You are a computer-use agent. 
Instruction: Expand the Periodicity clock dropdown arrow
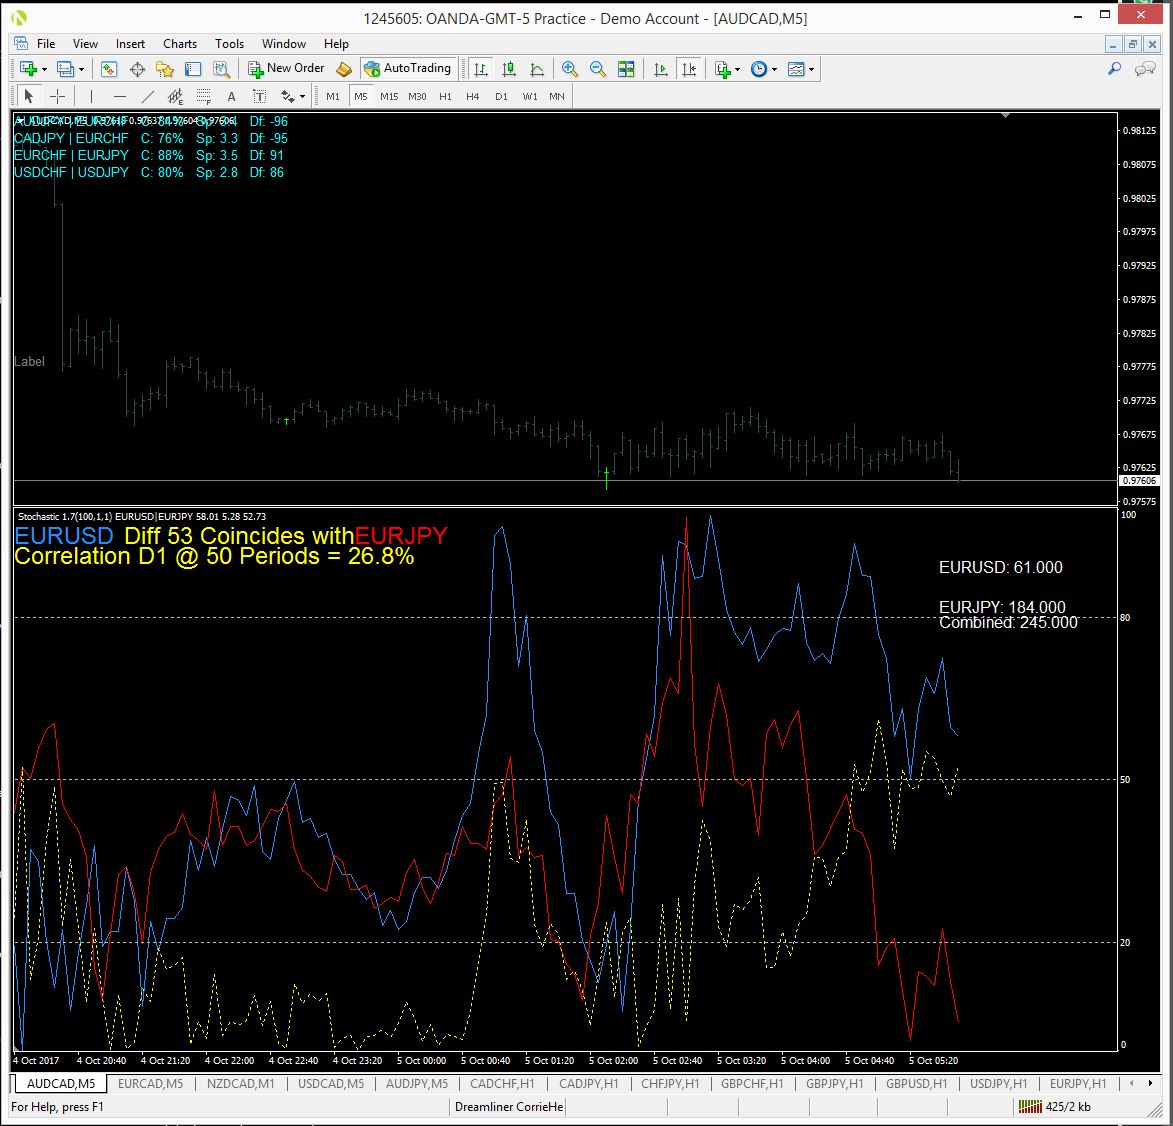tap(774, 70)
